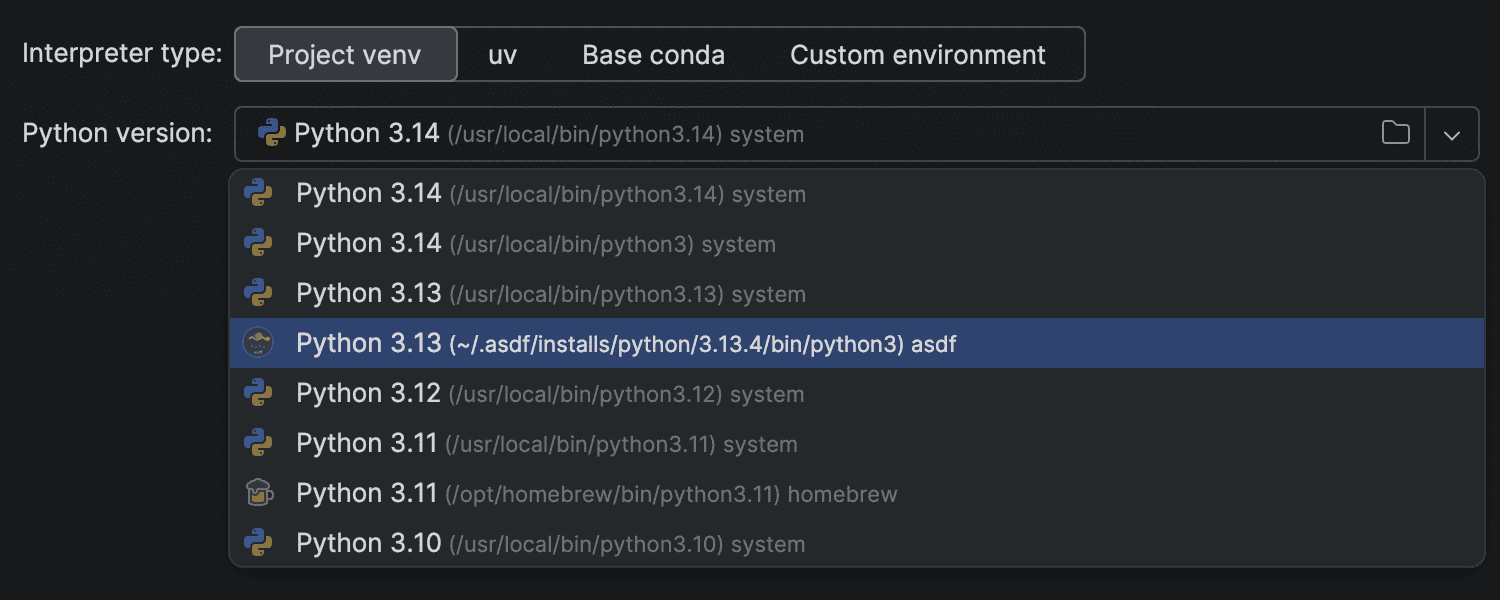This screenshot has width=1500, height=600.
Task: Click Python icon beside system python3.13 entry
Action: pos(258,293)
